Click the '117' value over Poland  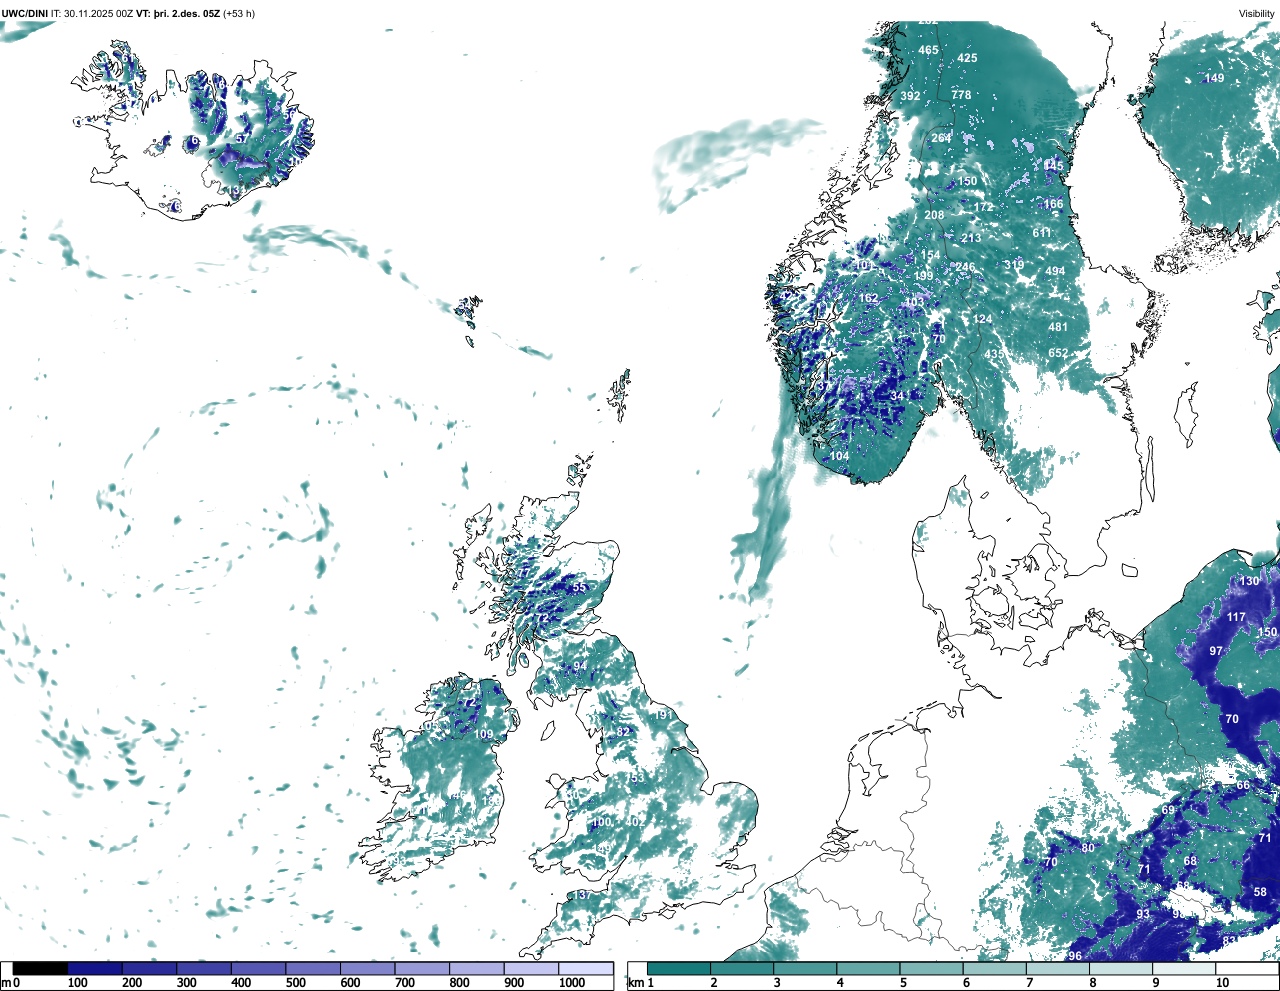[1236, 617]
